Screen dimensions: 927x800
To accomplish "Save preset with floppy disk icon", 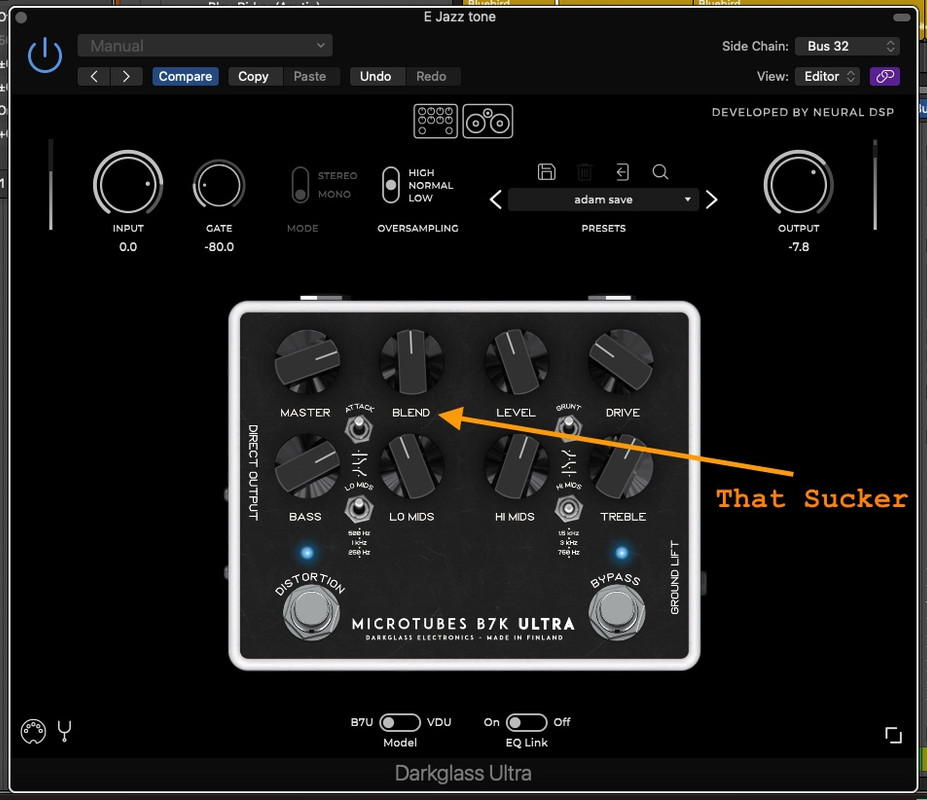I will click(546, 172).
